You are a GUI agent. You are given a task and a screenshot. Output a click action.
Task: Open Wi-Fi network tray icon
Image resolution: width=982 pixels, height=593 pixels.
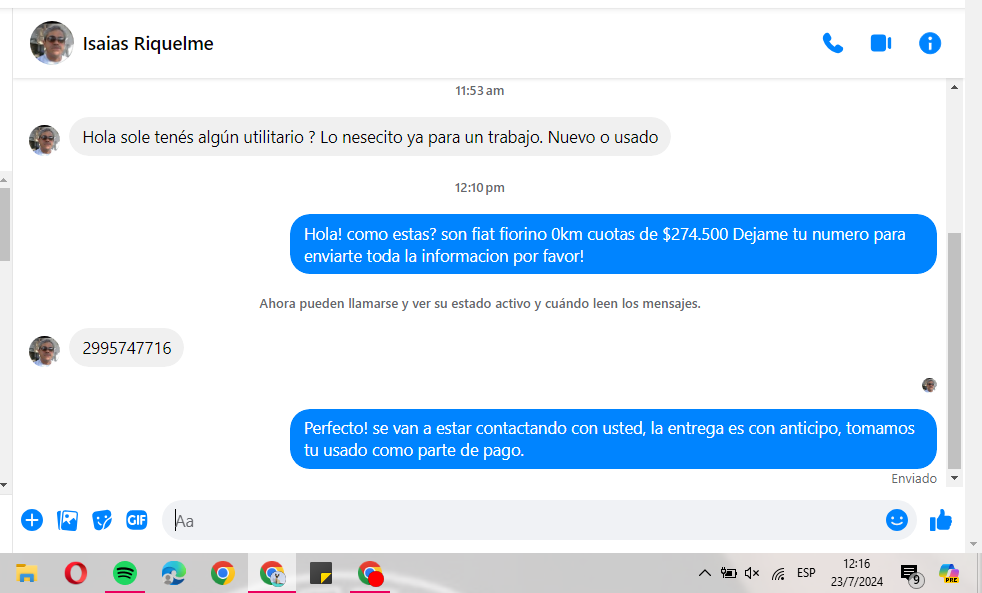pos(778,573)
